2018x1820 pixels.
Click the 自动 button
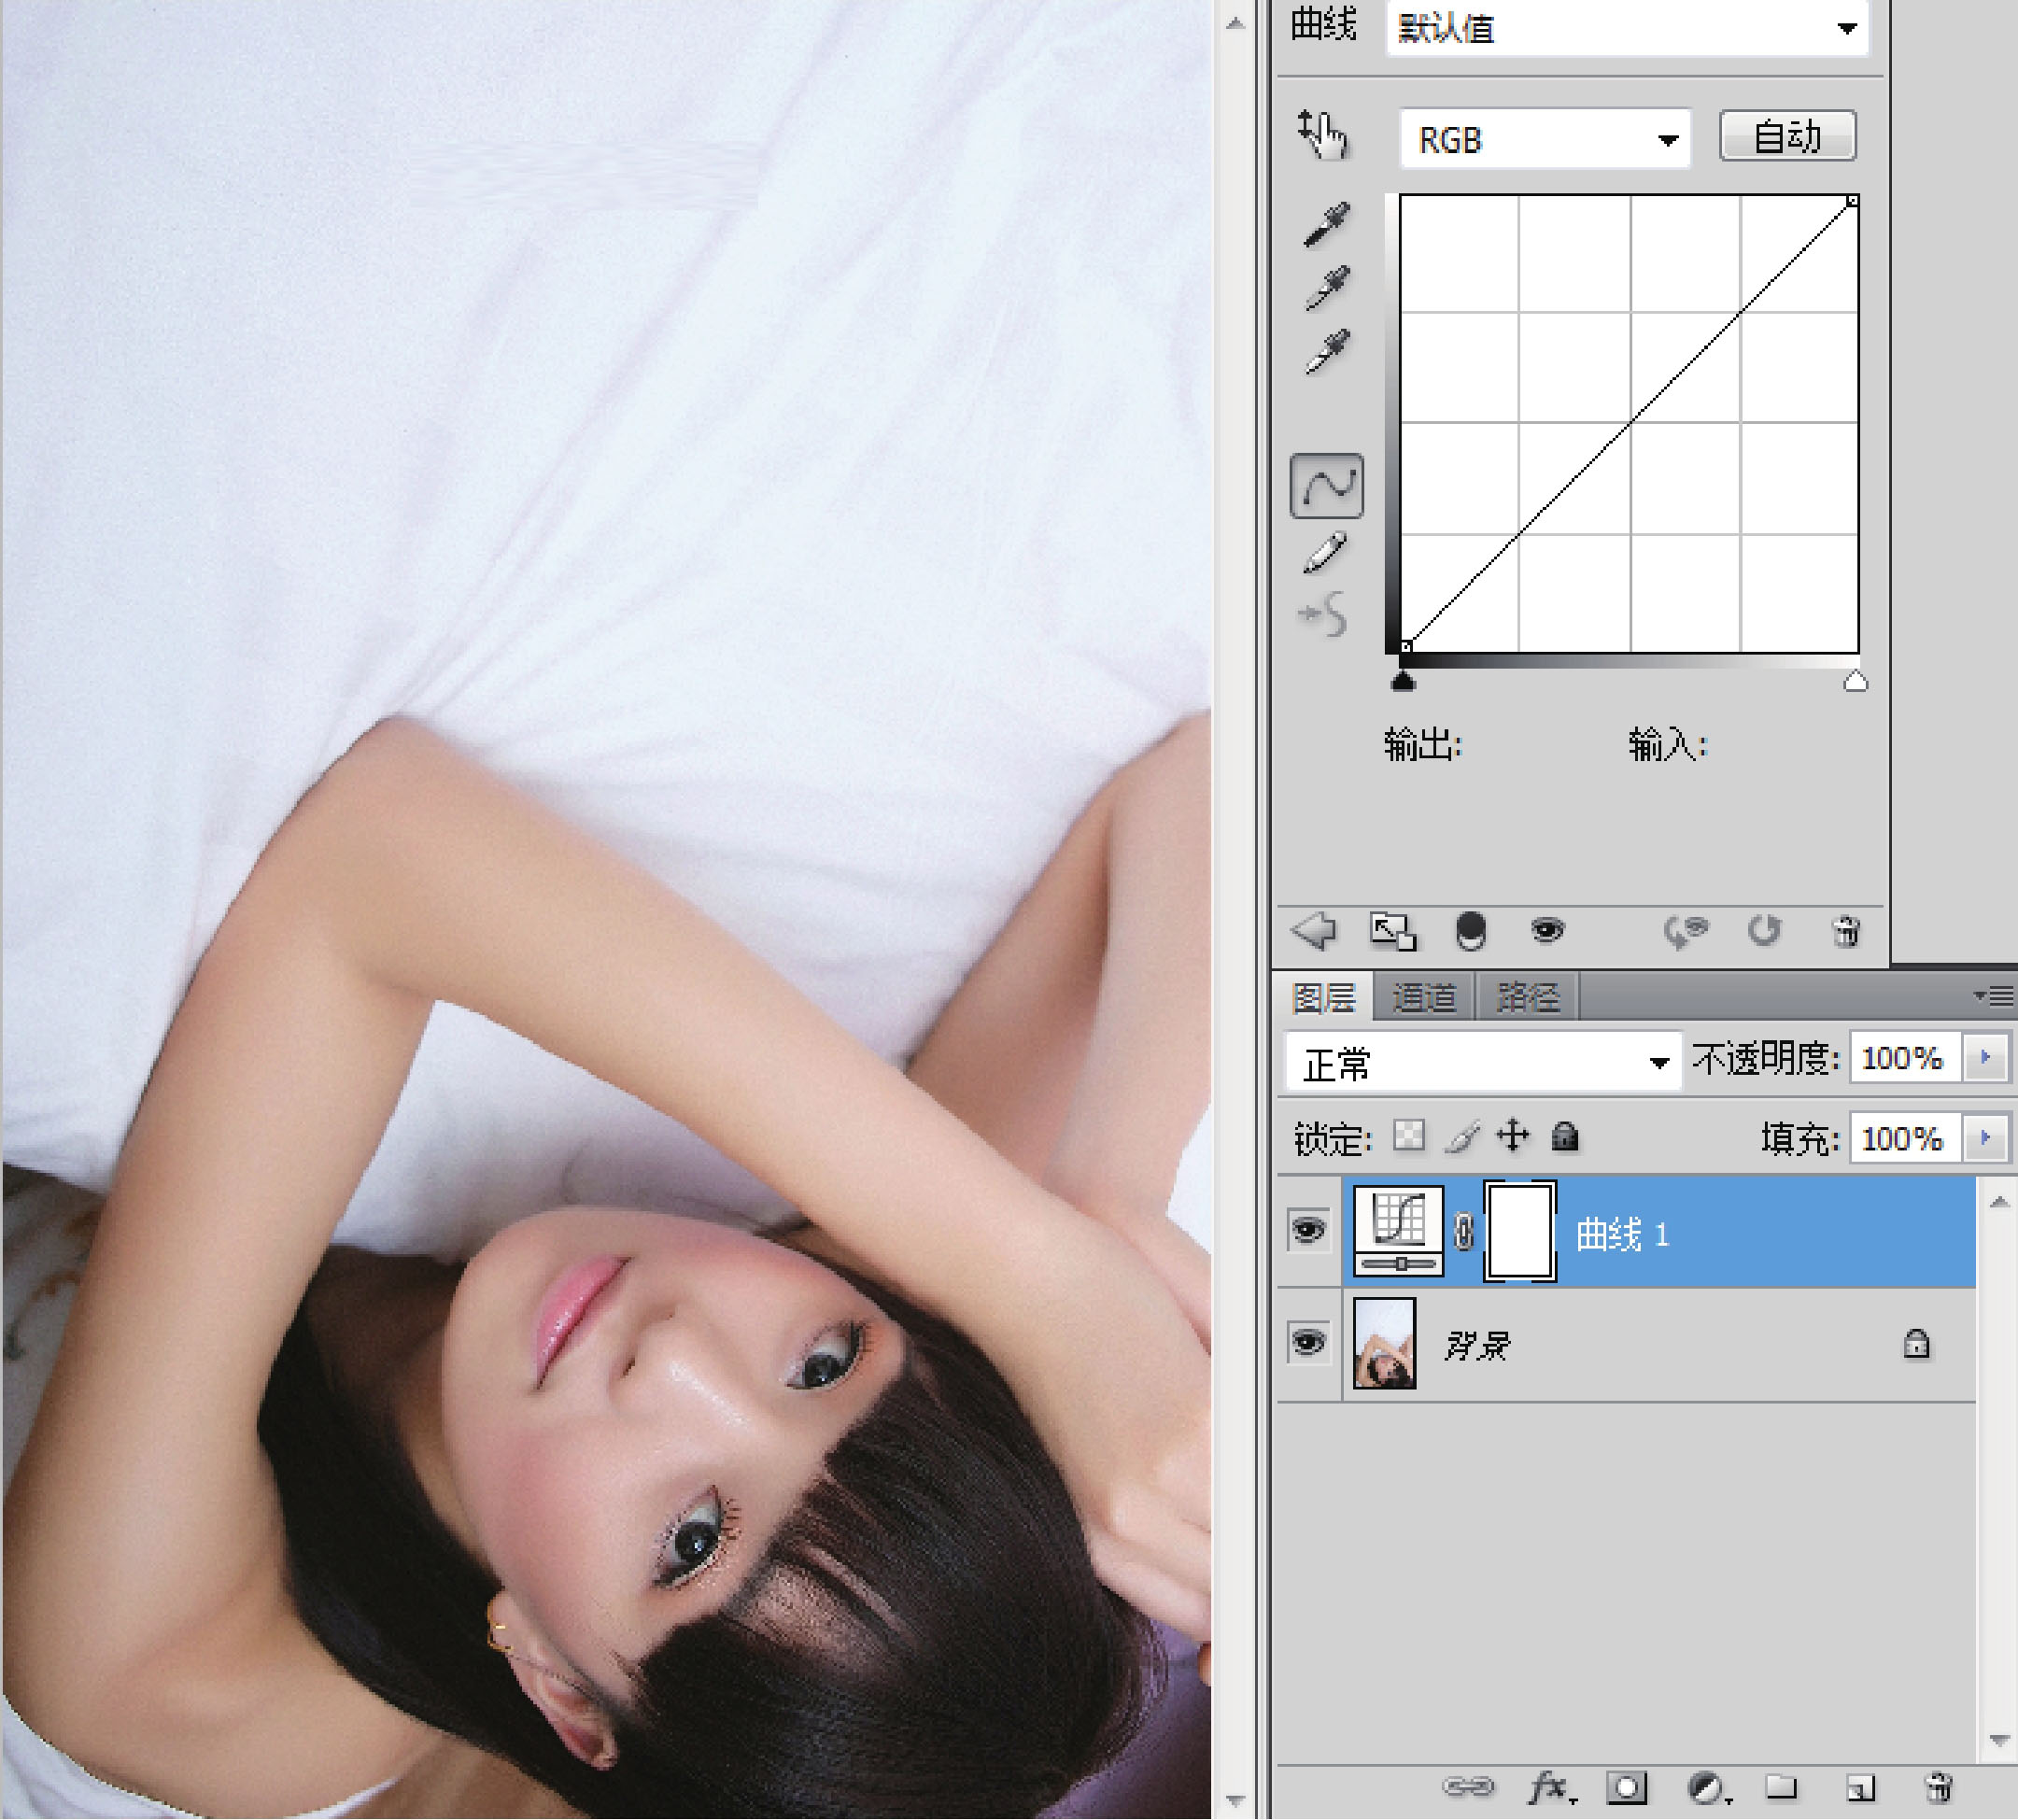point(1787,136)
